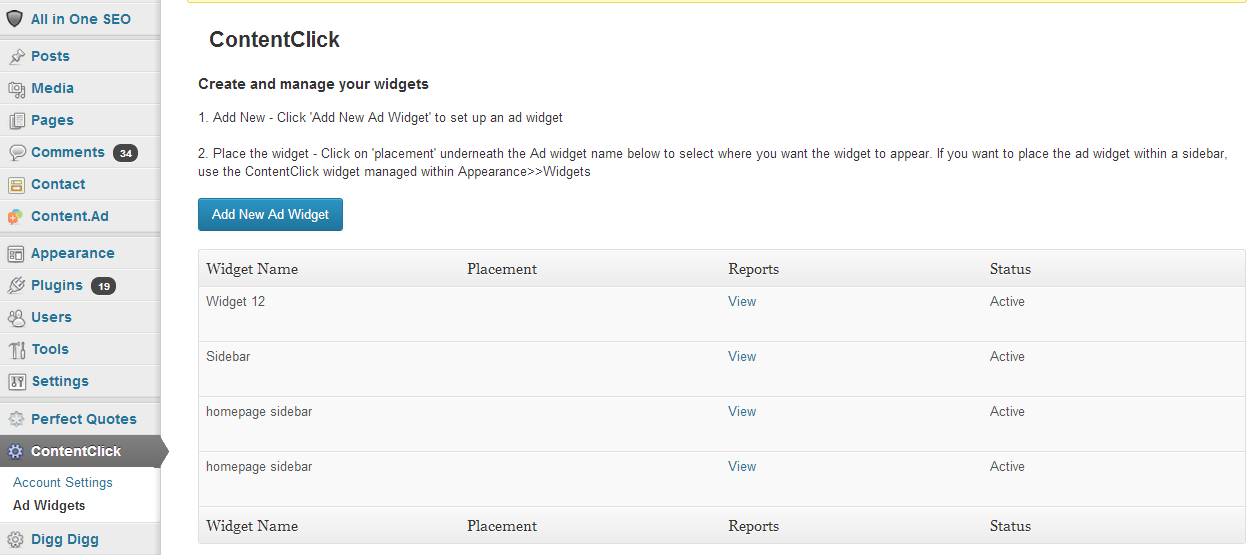Viewport: 1258px width, 555px height.
Task: Click the Content.Ad colorful icon
Action: click(16, 216)
